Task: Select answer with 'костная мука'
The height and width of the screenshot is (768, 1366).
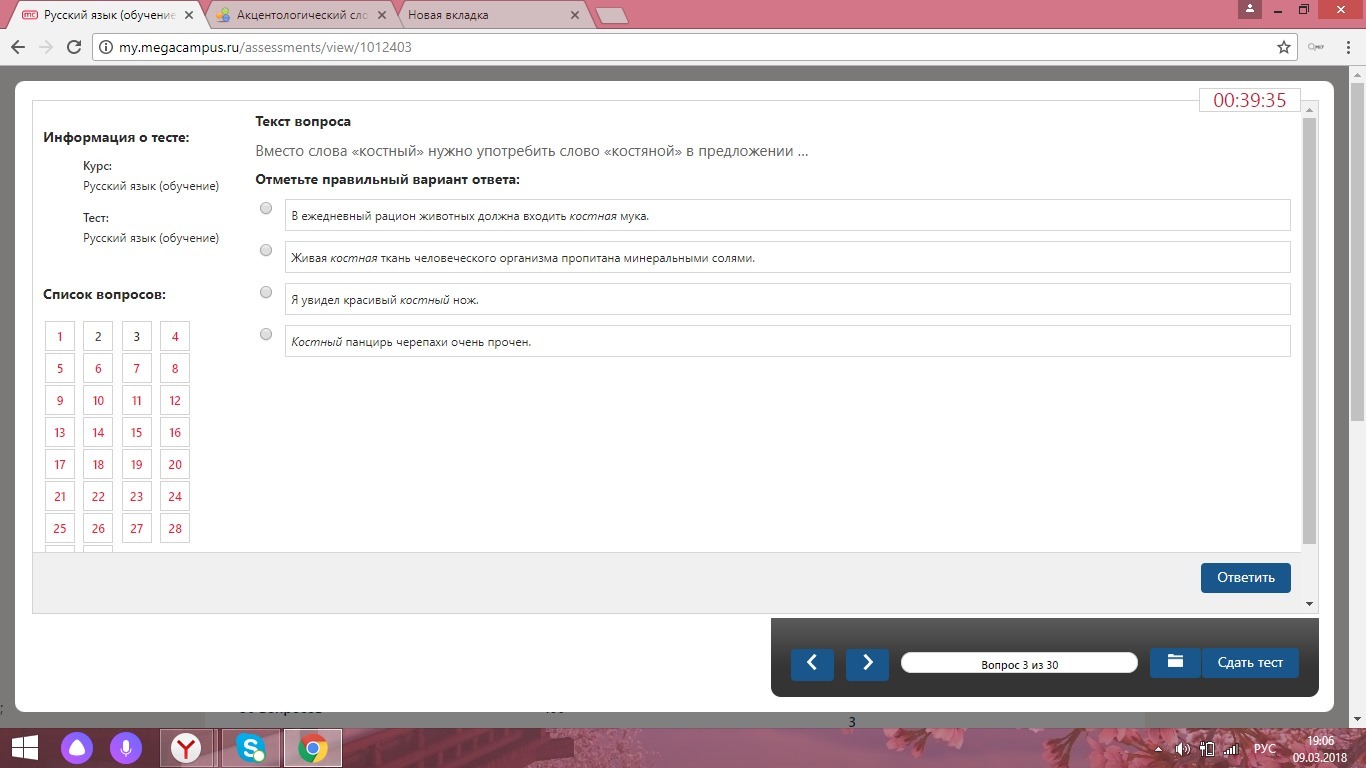Action: point(266,208)
